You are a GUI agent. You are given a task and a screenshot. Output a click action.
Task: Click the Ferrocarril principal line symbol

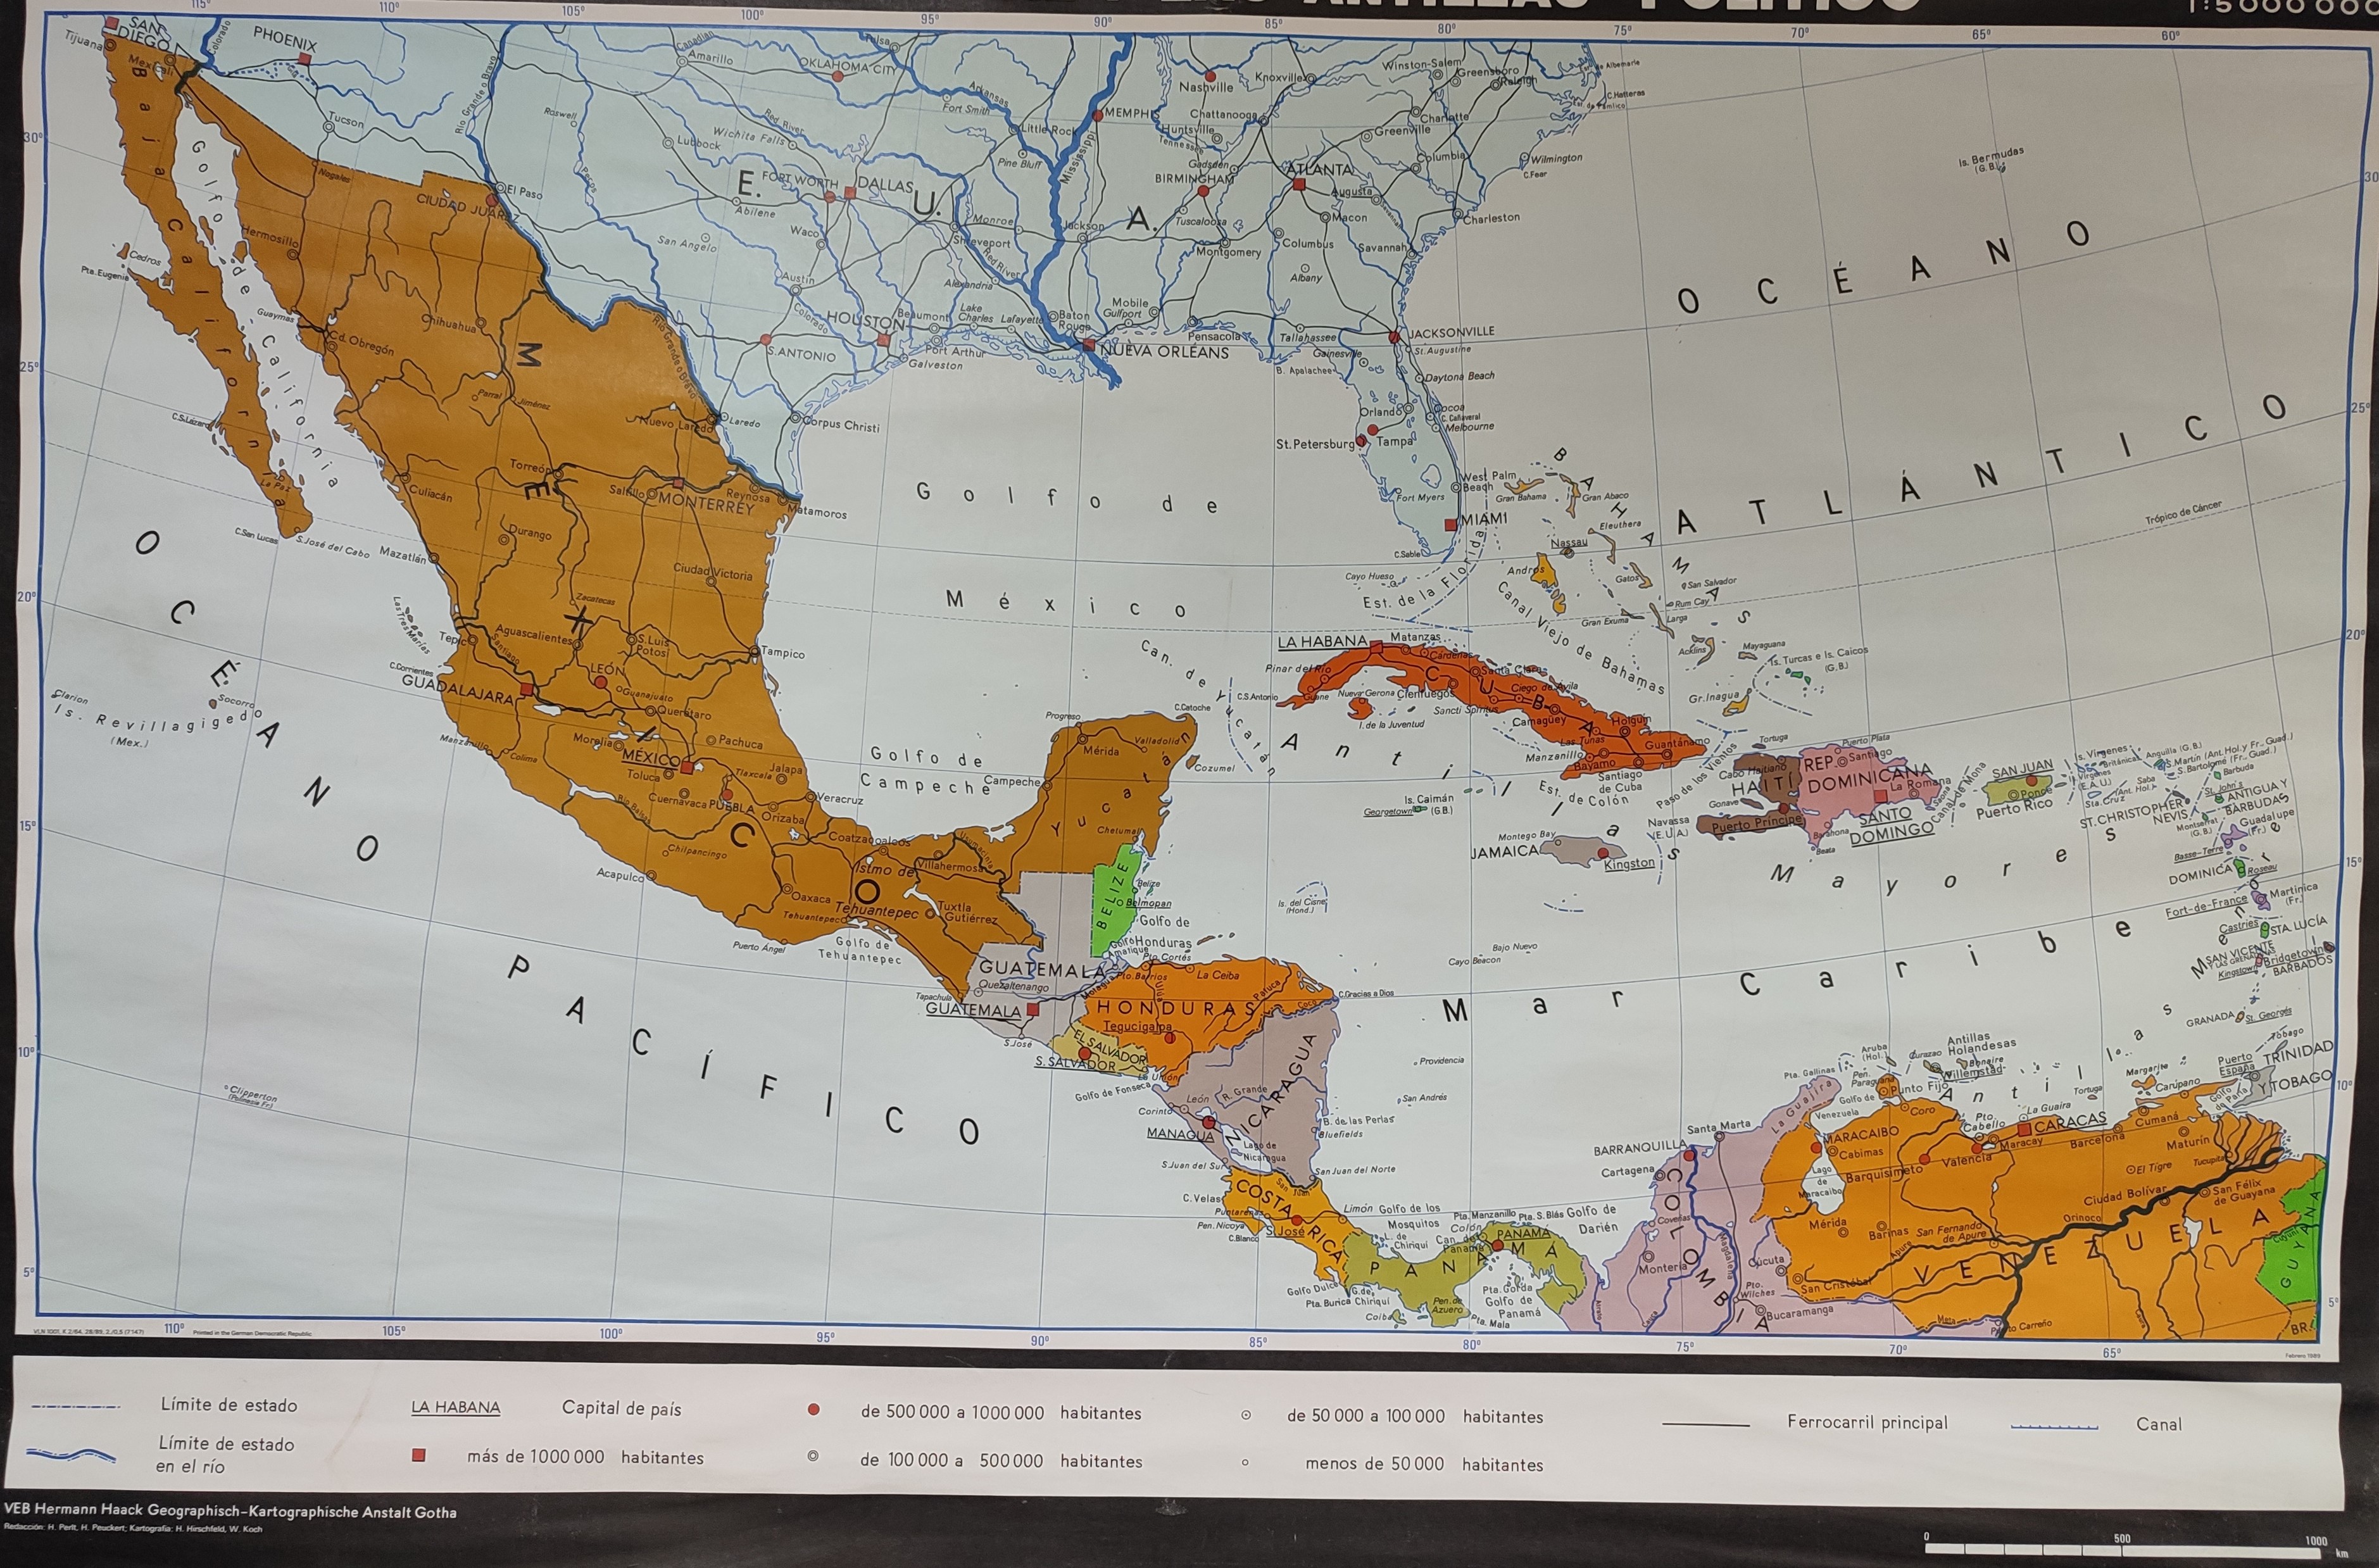point(1707,1424)
